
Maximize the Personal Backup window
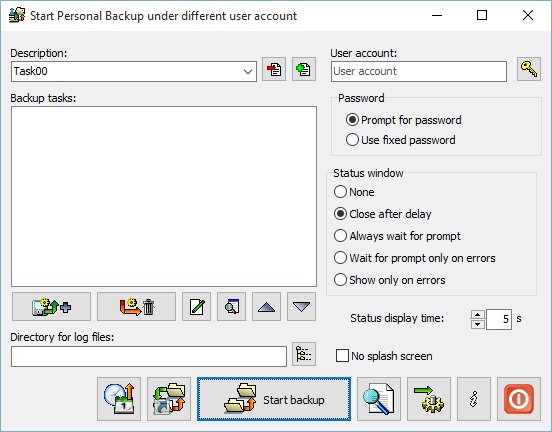point(482,15)
